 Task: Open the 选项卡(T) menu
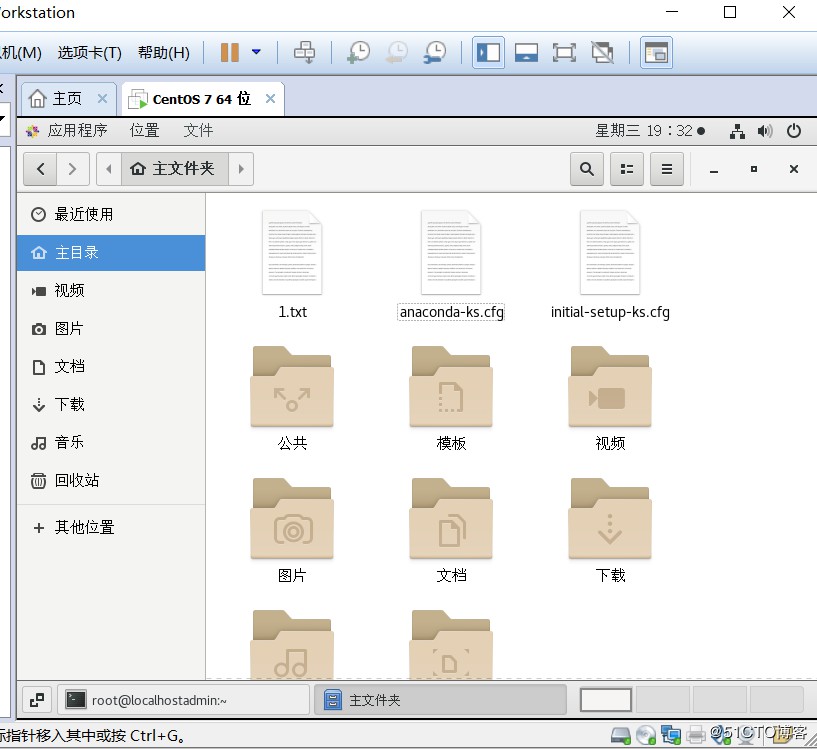tap(89, 52)
